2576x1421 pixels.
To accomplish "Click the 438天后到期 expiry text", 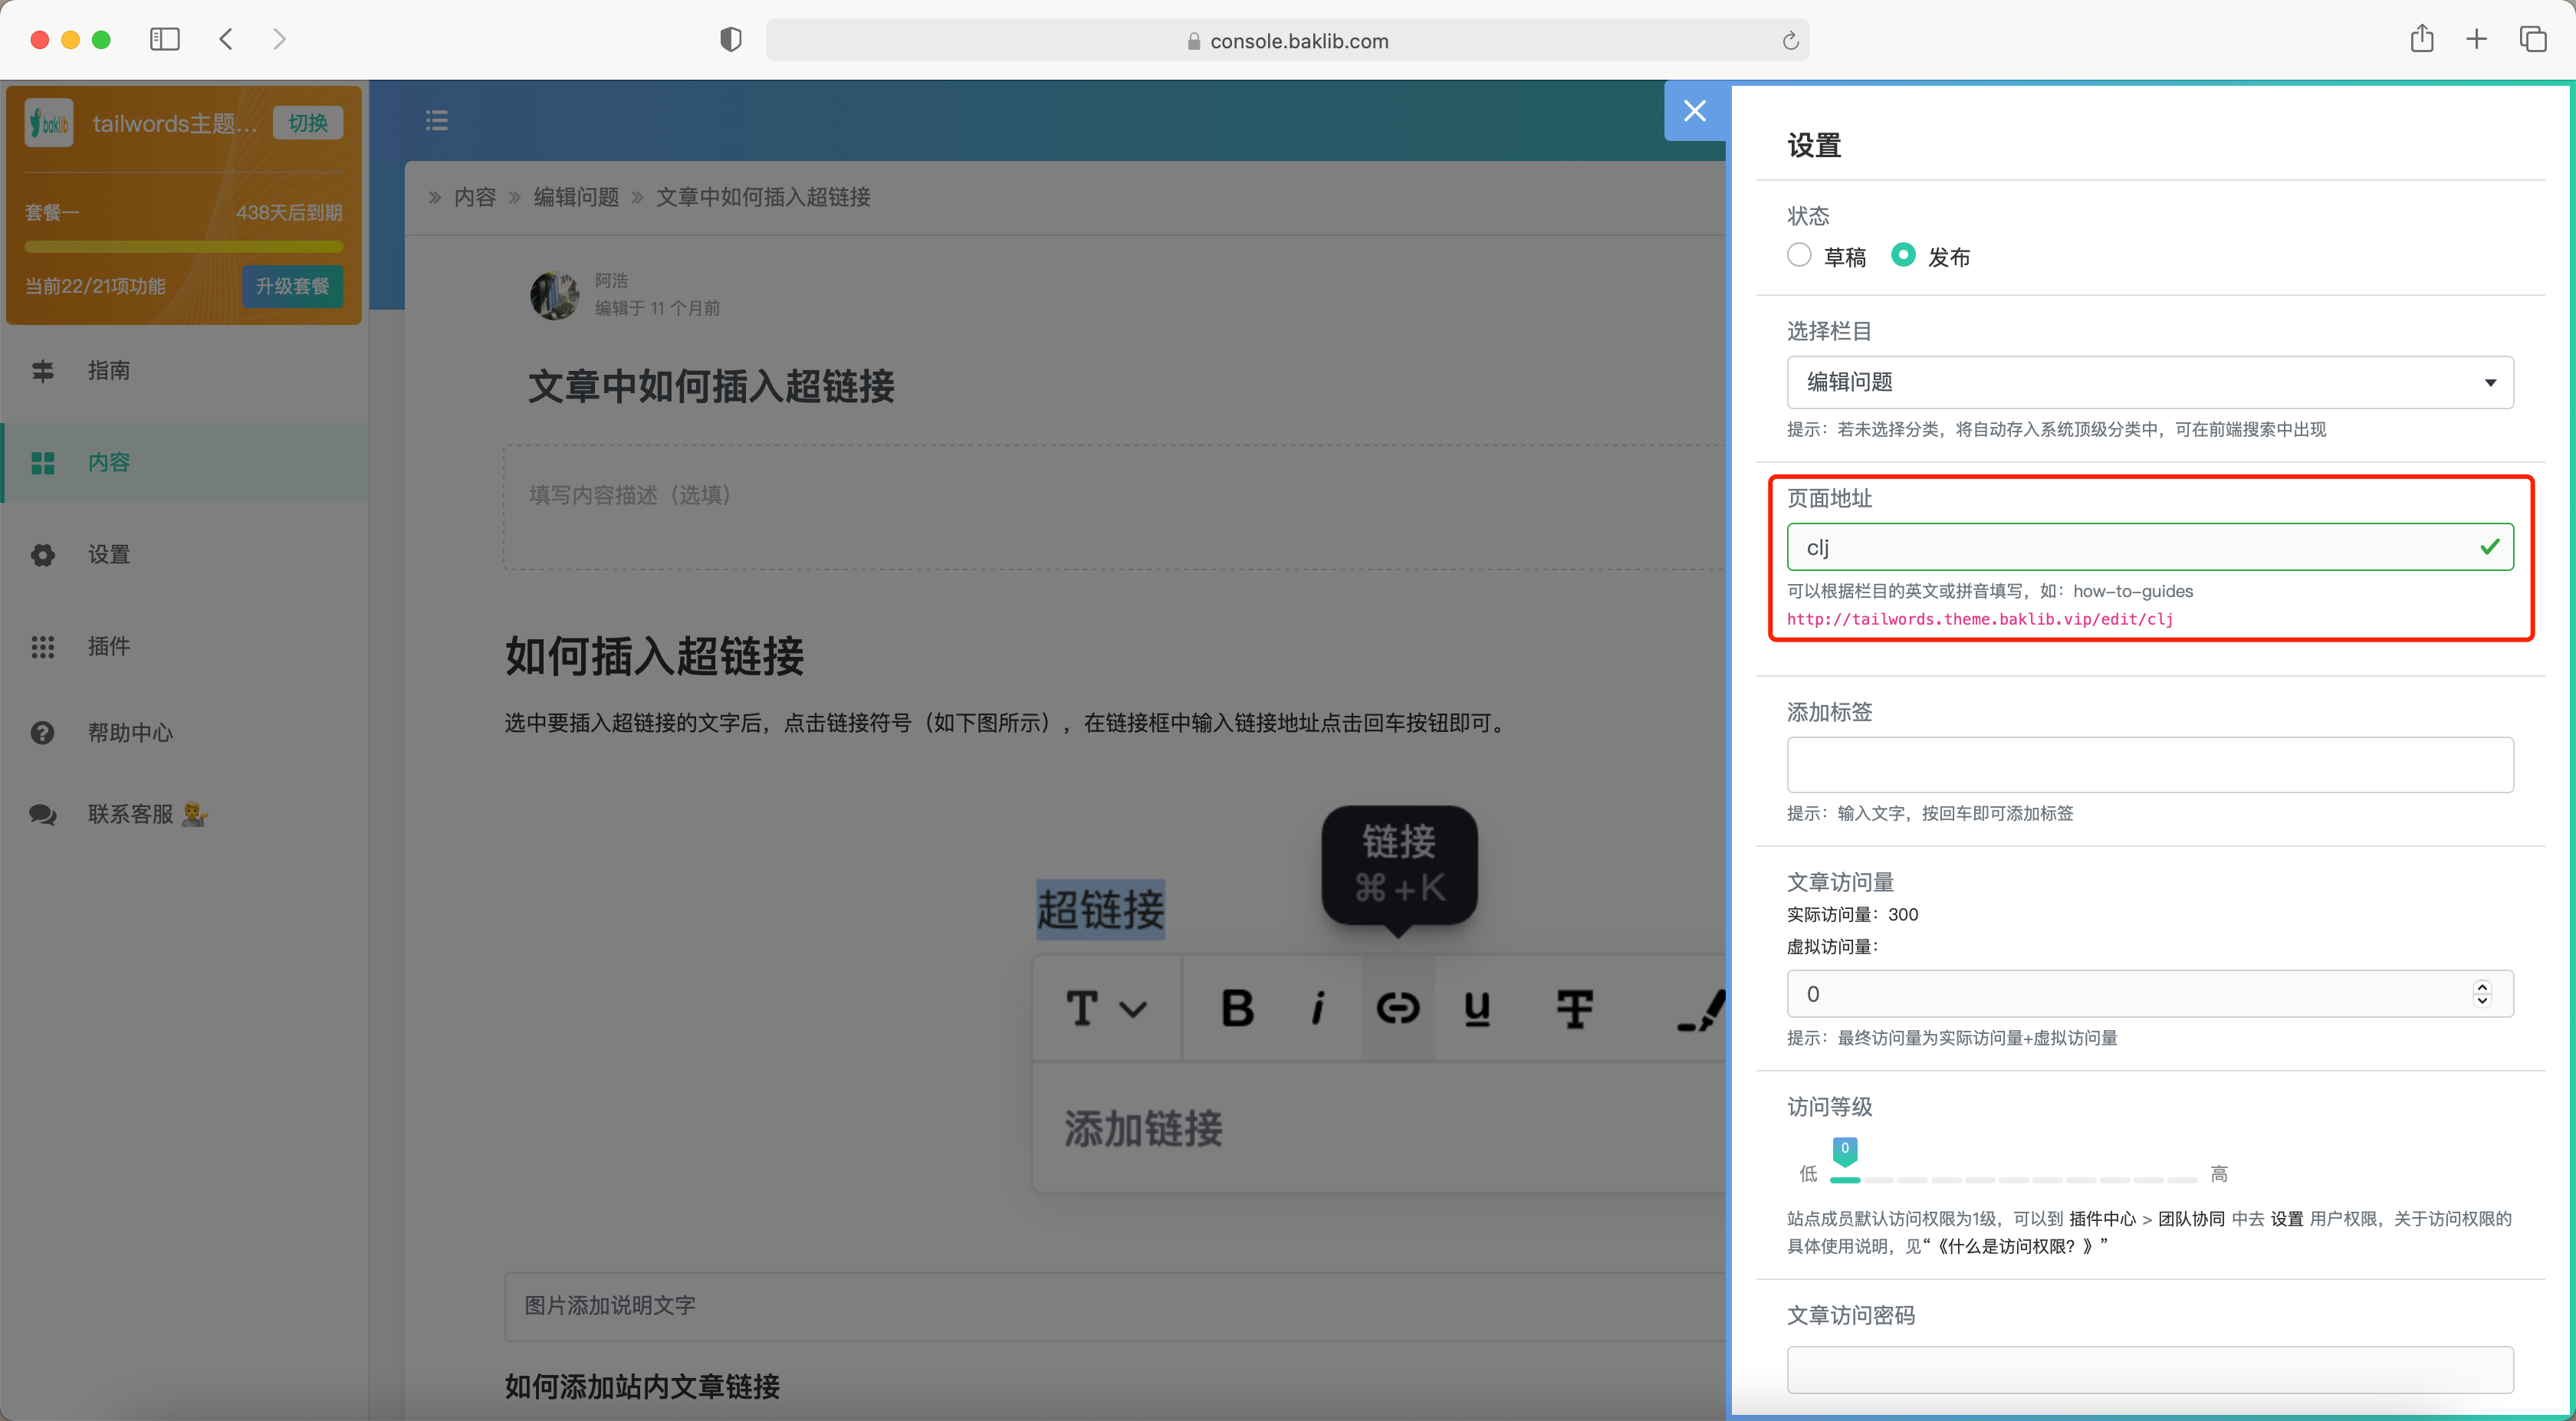I will [x=289, y=212].
